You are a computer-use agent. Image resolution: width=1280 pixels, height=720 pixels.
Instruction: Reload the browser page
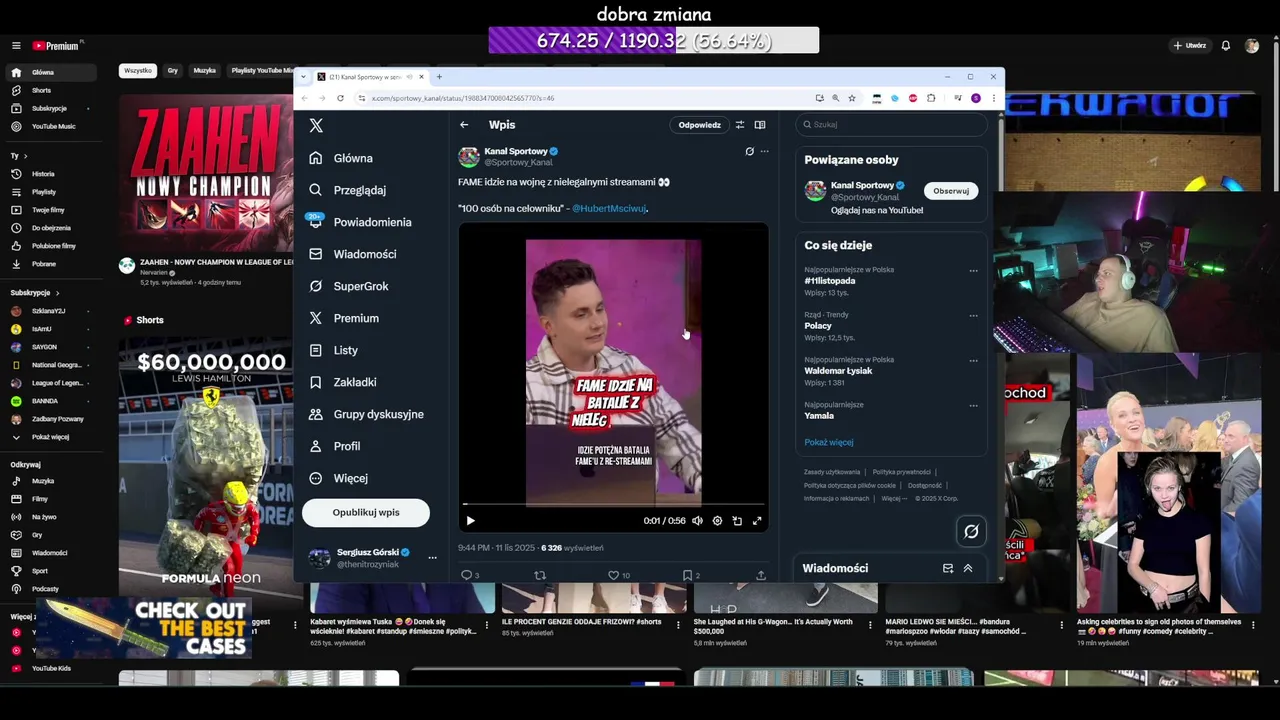point(340,98)
